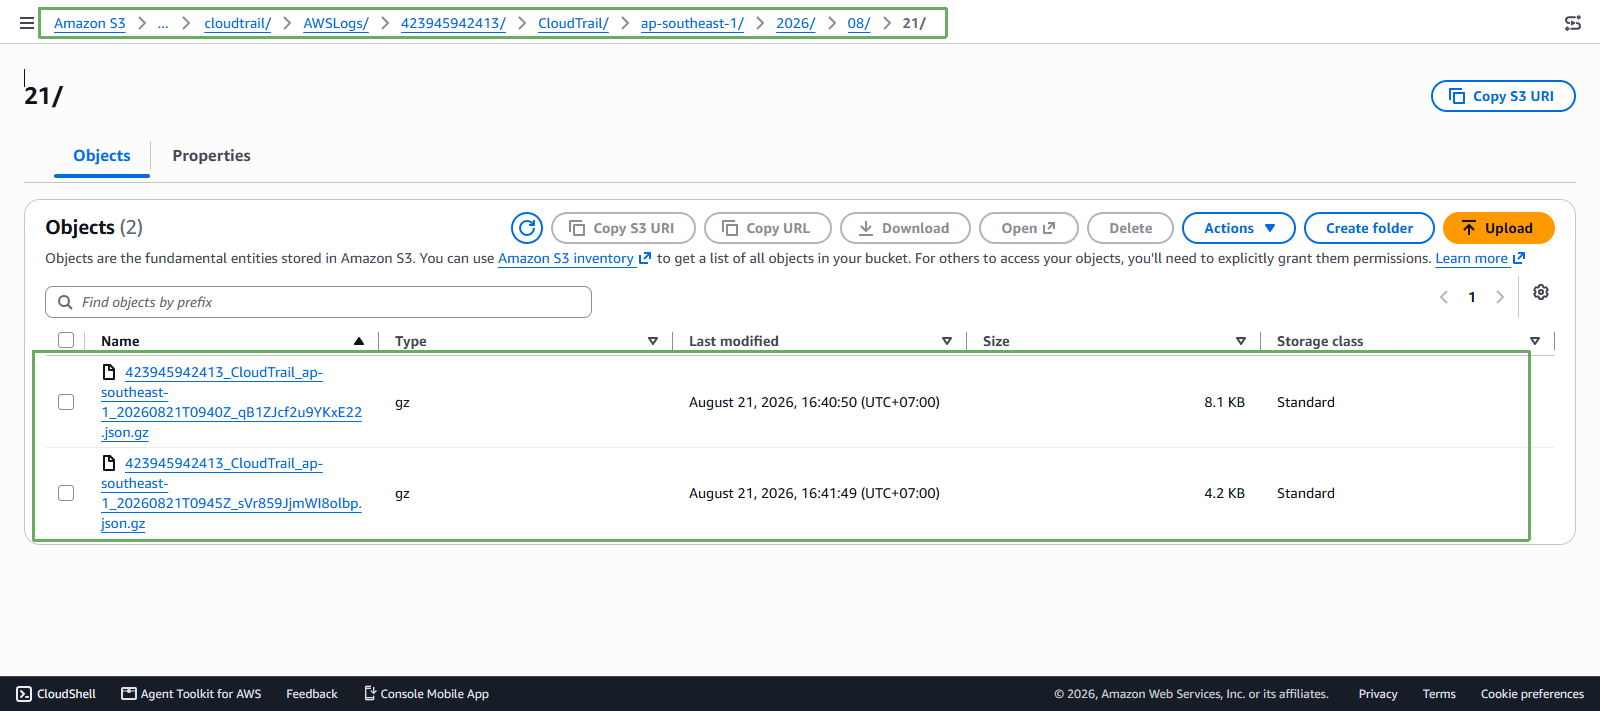Sort by Type column arrow
1600x711 pixels.
(x=653, y=341)
